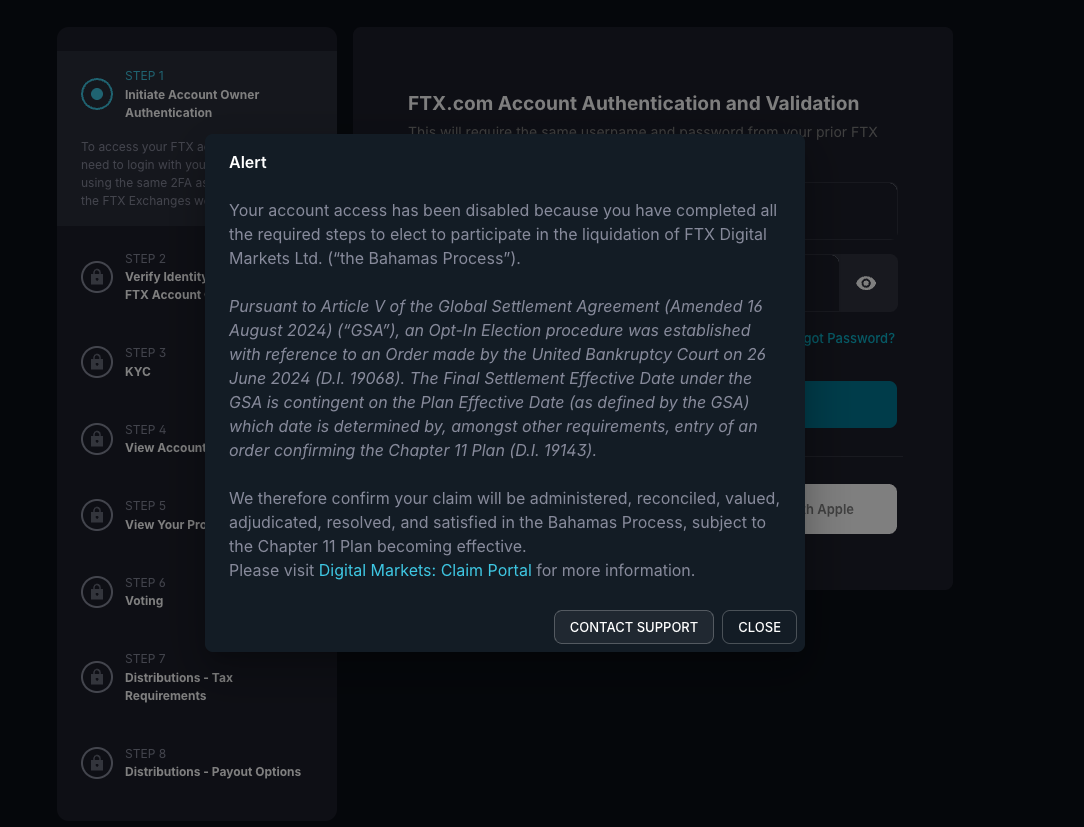
Task: Click the STEP 7 label
Action: (x=145, y=659)
